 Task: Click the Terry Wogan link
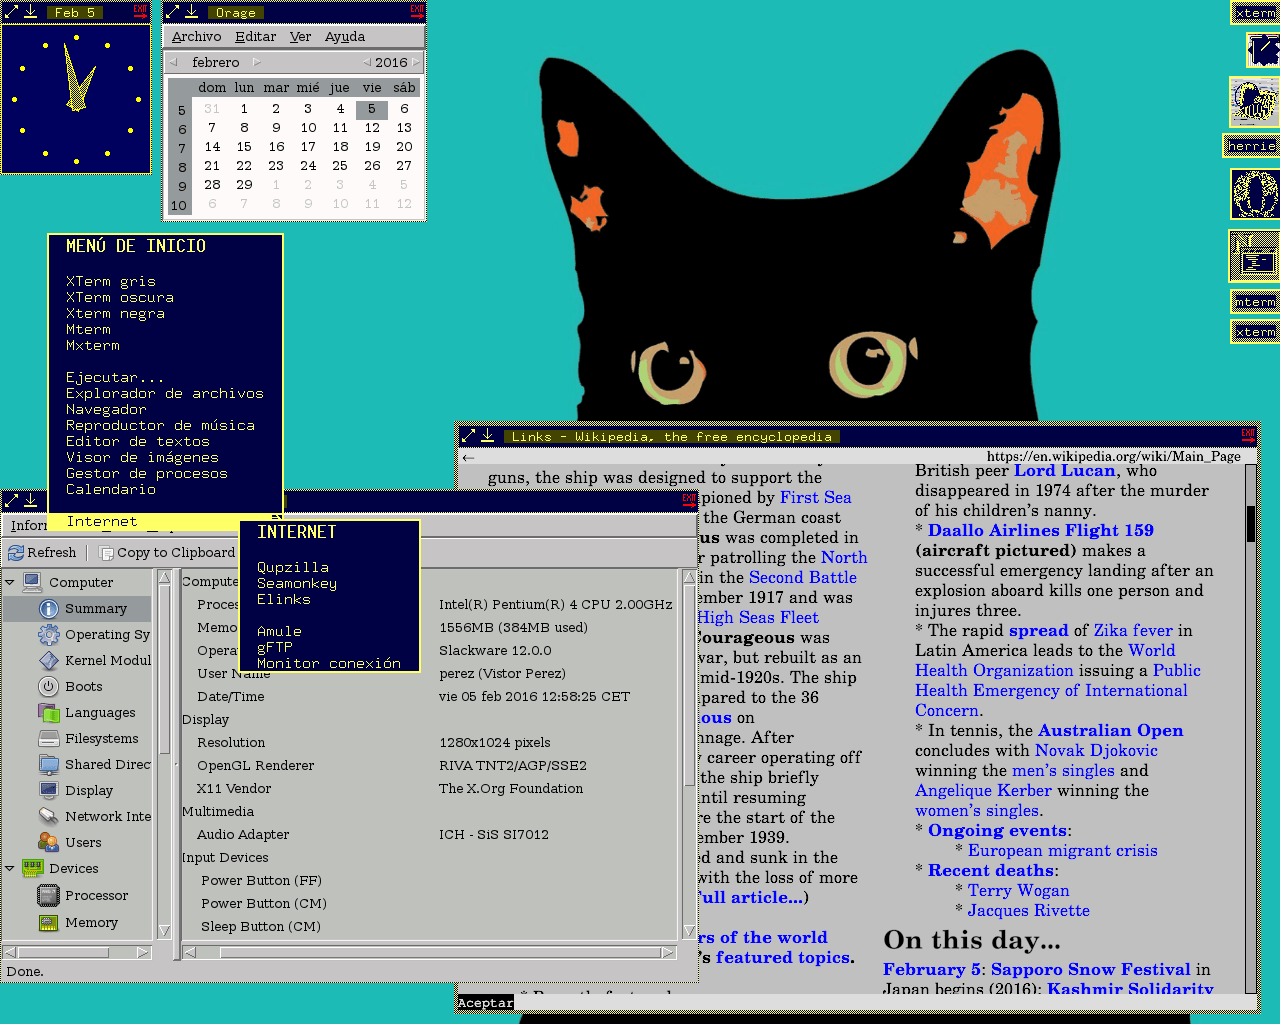point(1018,890)
